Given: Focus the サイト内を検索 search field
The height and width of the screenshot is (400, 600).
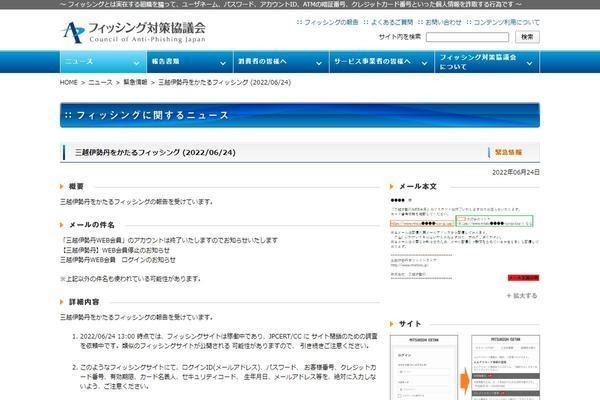Looking at the screenshot, I should coord(467,37).
